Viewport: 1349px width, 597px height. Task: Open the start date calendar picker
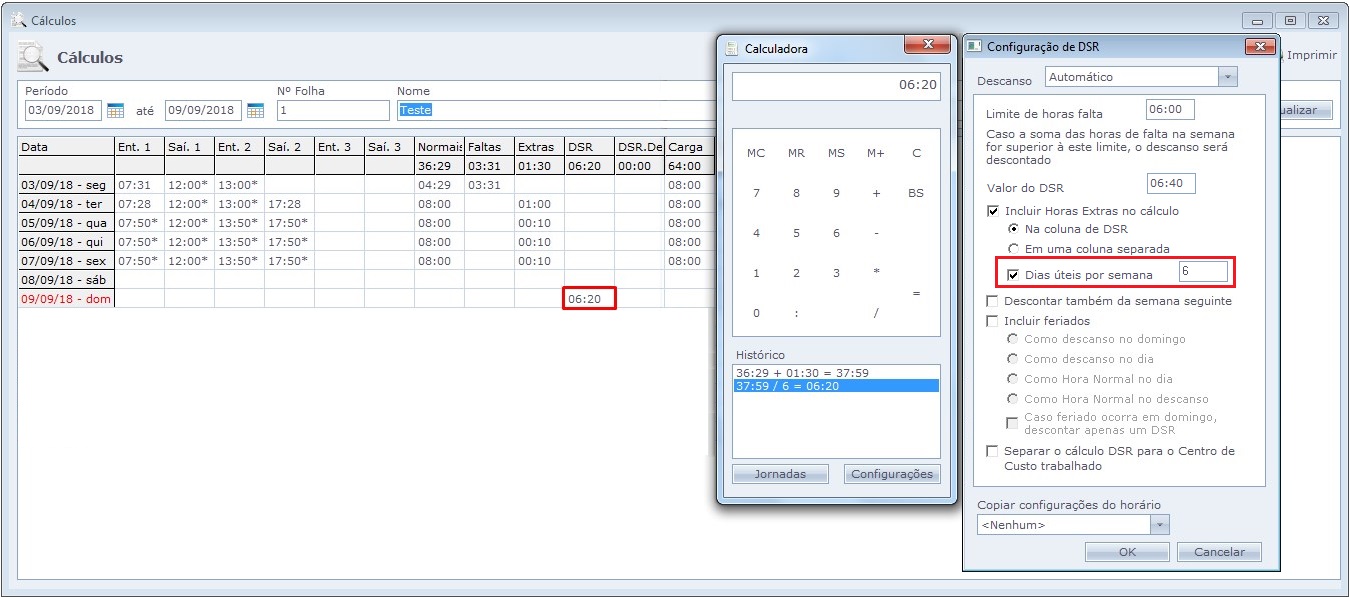(115, 110)
